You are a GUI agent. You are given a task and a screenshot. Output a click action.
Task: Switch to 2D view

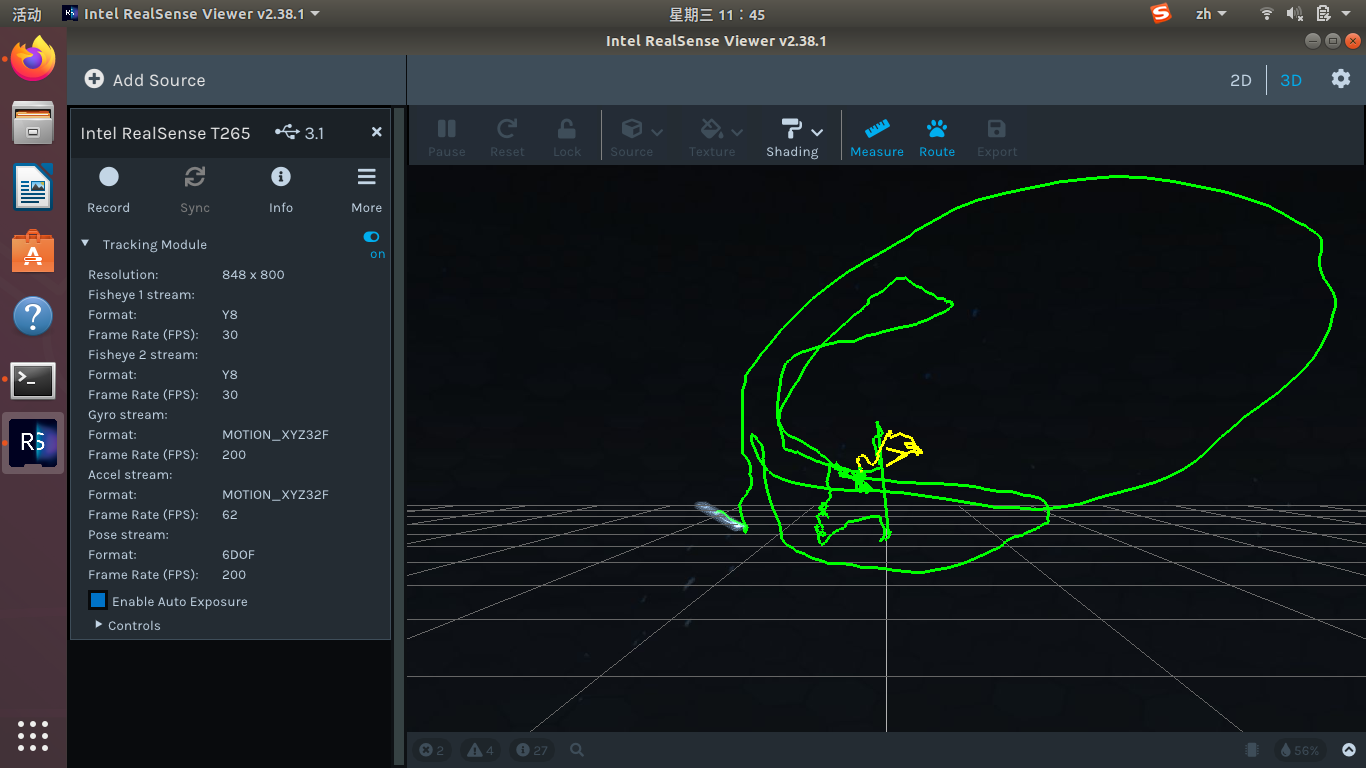coord(1240,80)
